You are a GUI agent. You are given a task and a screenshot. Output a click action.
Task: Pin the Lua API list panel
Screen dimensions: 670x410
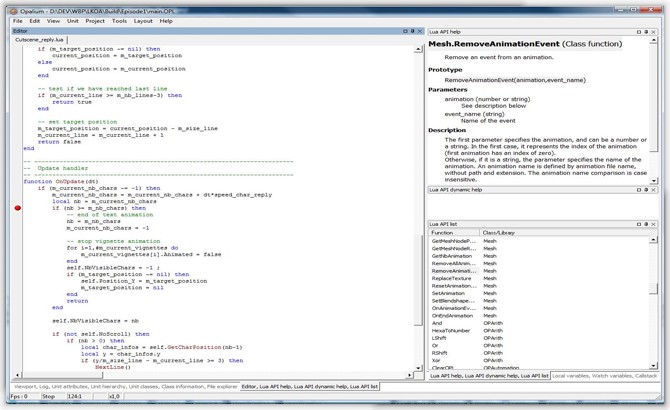coord(646,224)
